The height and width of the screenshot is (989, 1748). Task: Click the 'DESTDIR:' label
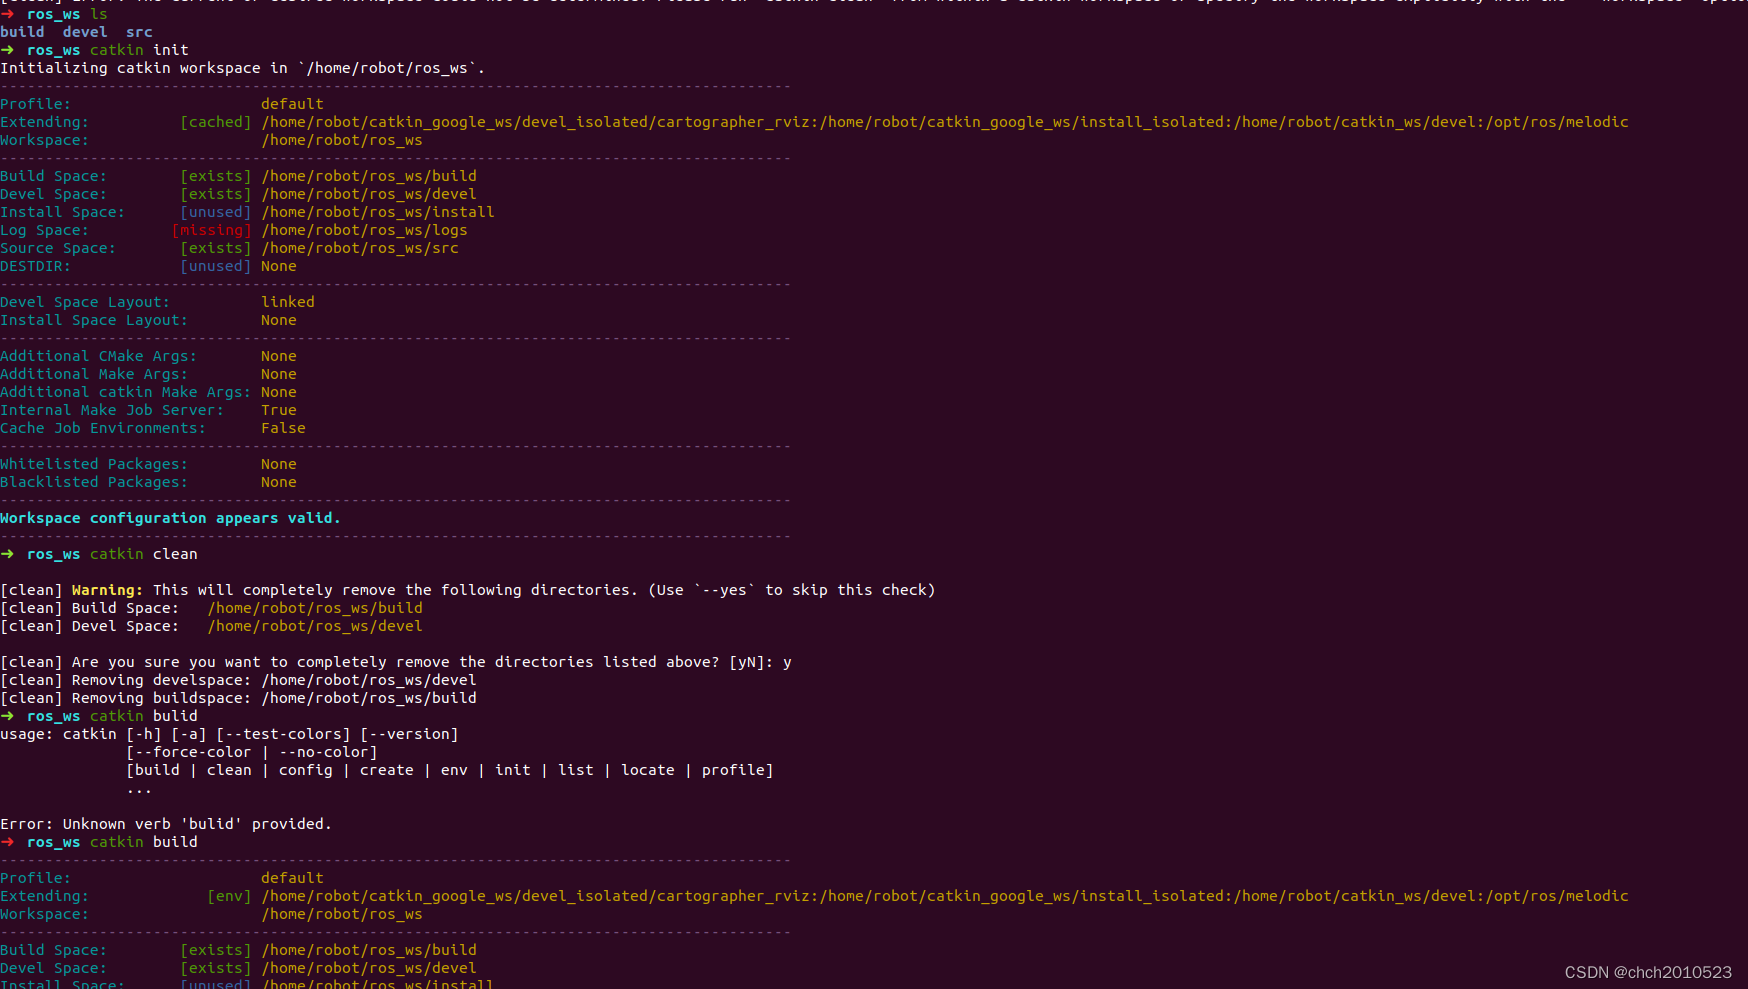pyautogui.click(x=36, y=266)
